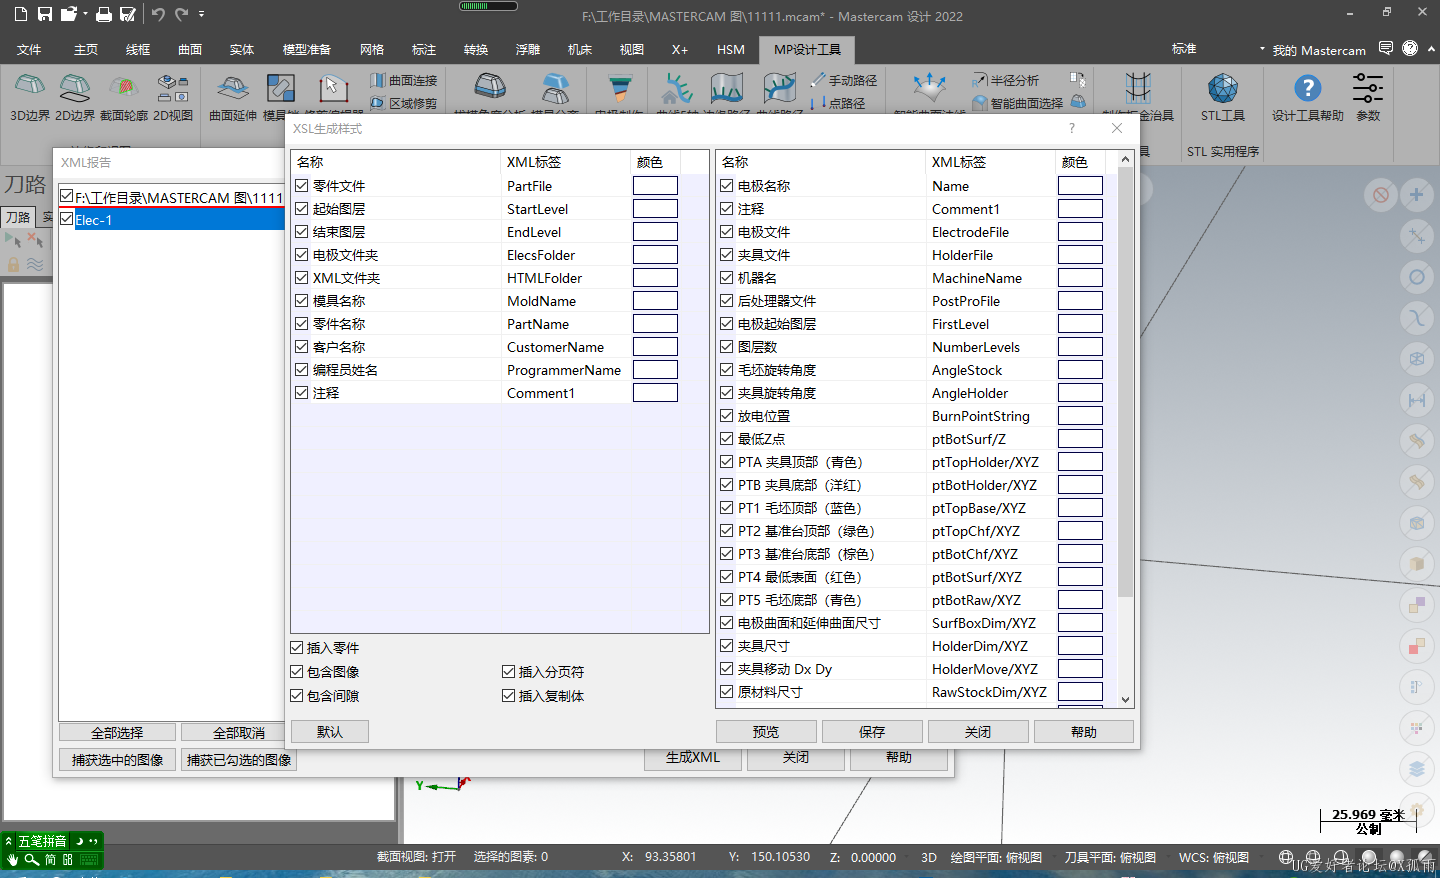Image resolution: width=1440 pixels, height=878 pixels.
Task: Switch to the 机床 tab
Action: click(x=580, y=49)
